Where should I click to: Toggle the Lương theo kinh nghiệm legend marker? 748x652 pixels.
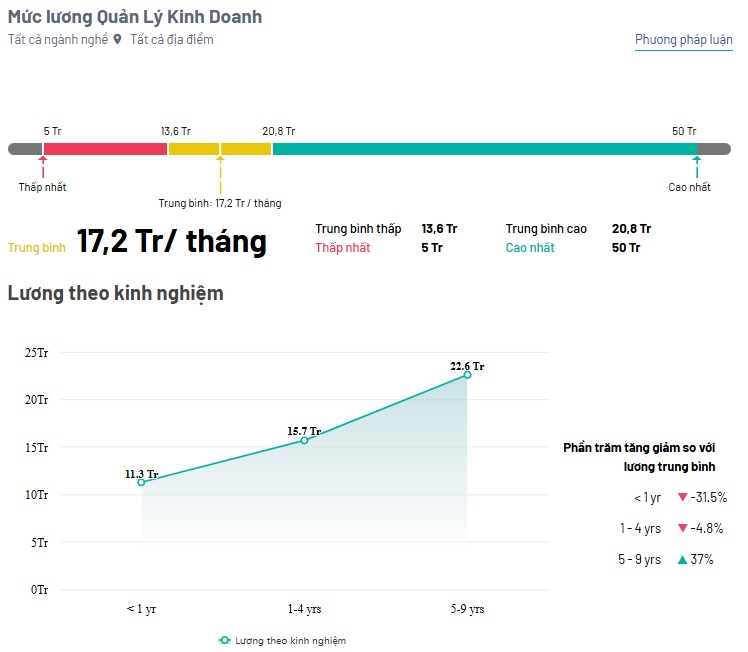(224, 640)
